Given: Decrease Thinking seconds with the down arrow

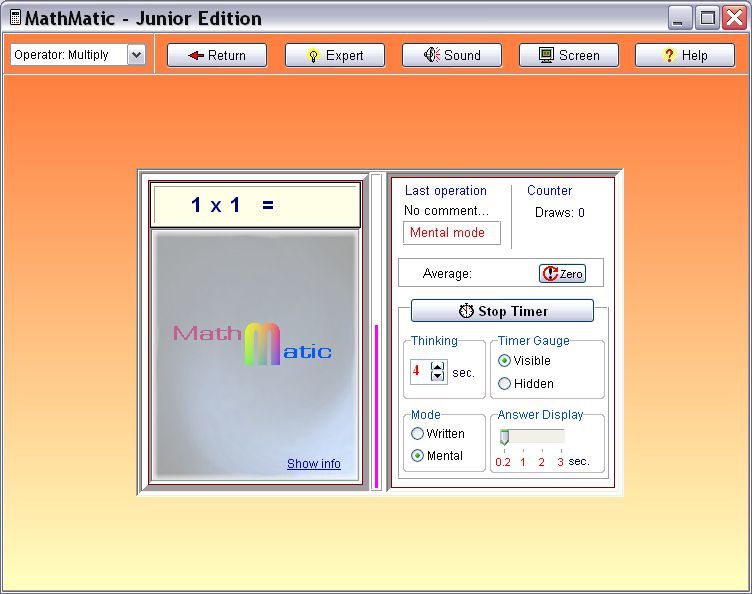Looking at the screenshot, I should pyautogui.click(x=437, y=376).
